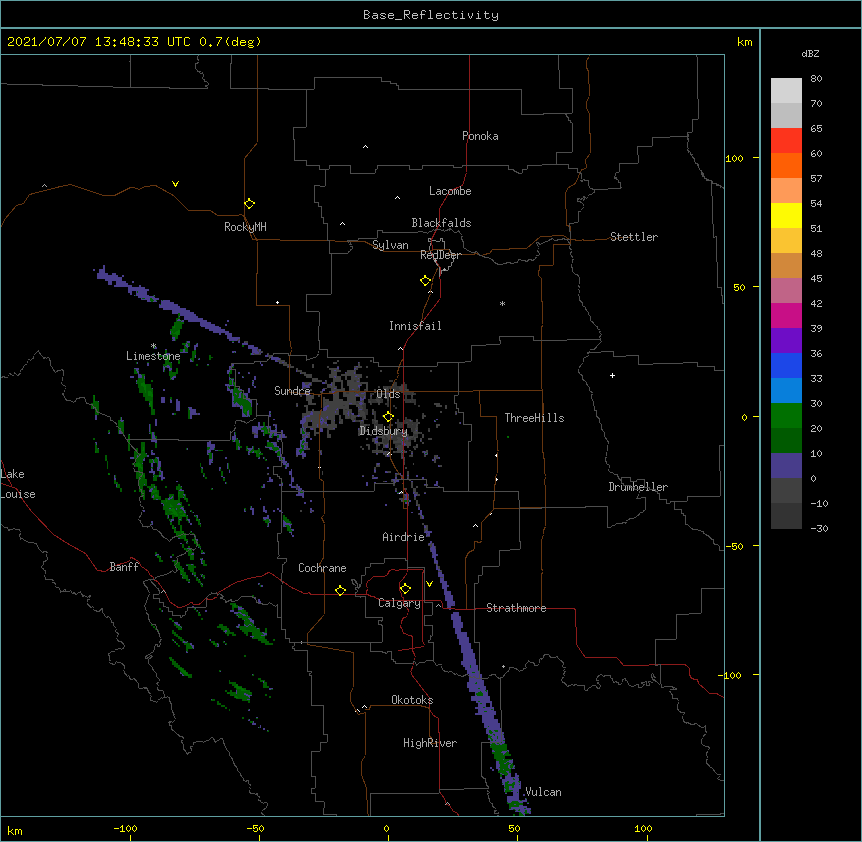
Task: Select the bright yellow legend swatch
Action: [786, 215]
